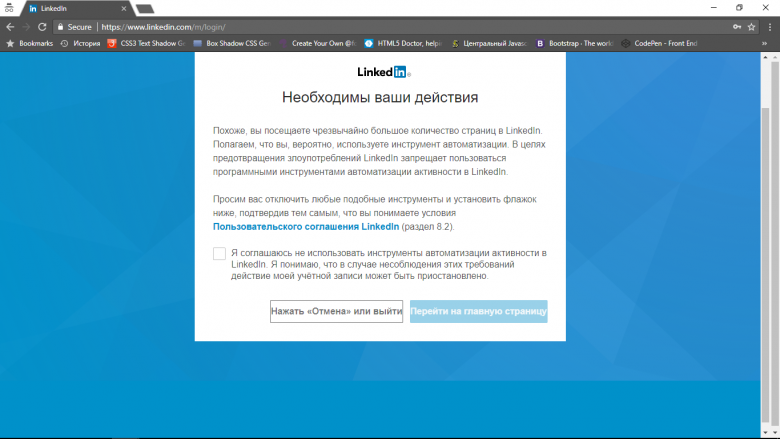Click the HTML5 Doctor bookmark favicon
This screenshot has height=439, width=780.
coord(369,43)
